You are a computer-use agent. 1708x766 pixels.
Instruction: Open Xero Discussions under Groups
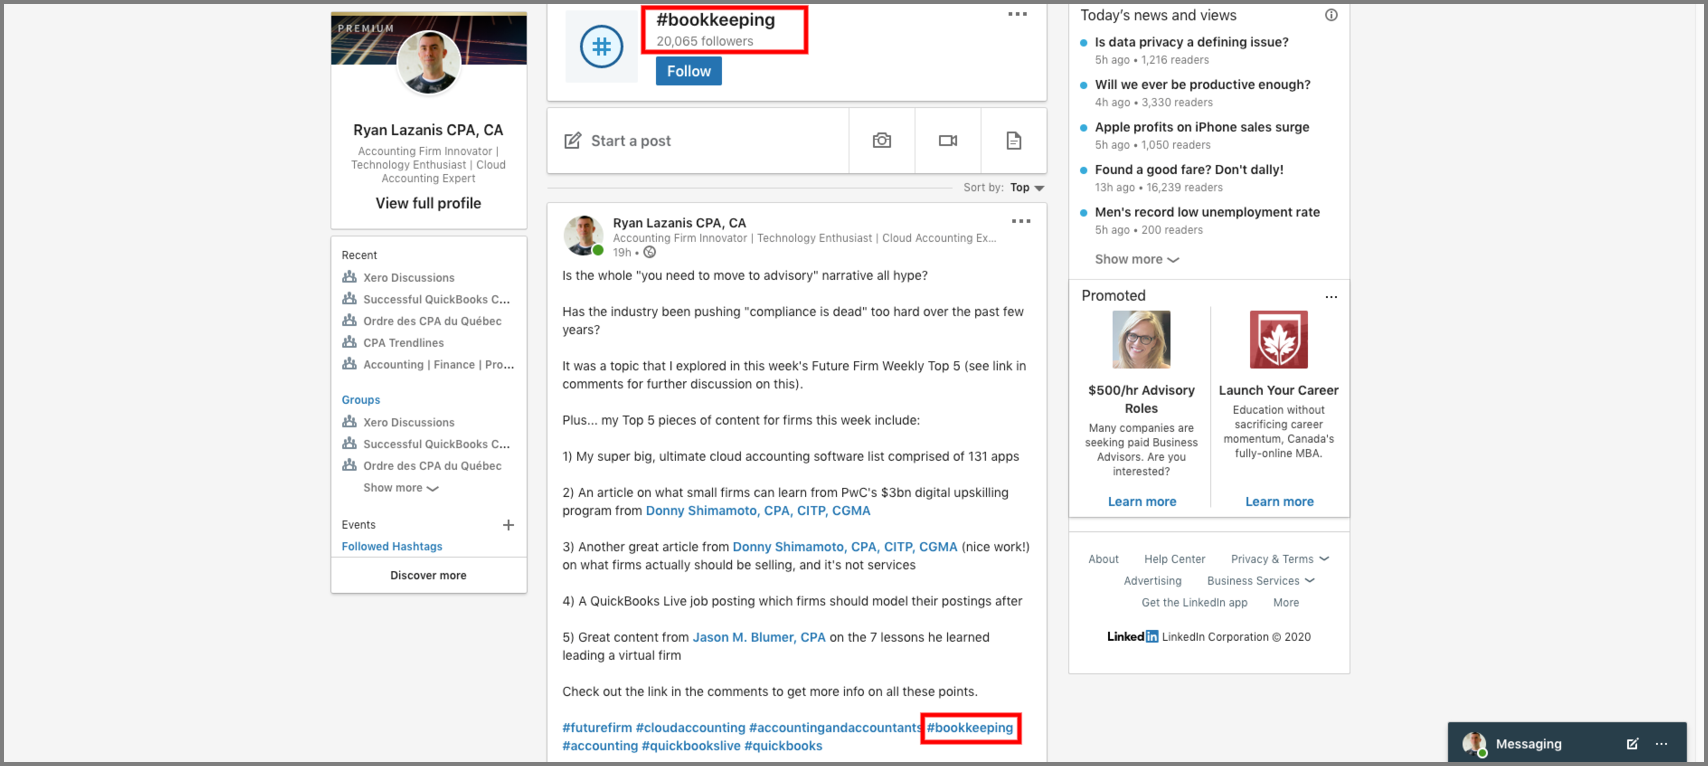(409, 422)
